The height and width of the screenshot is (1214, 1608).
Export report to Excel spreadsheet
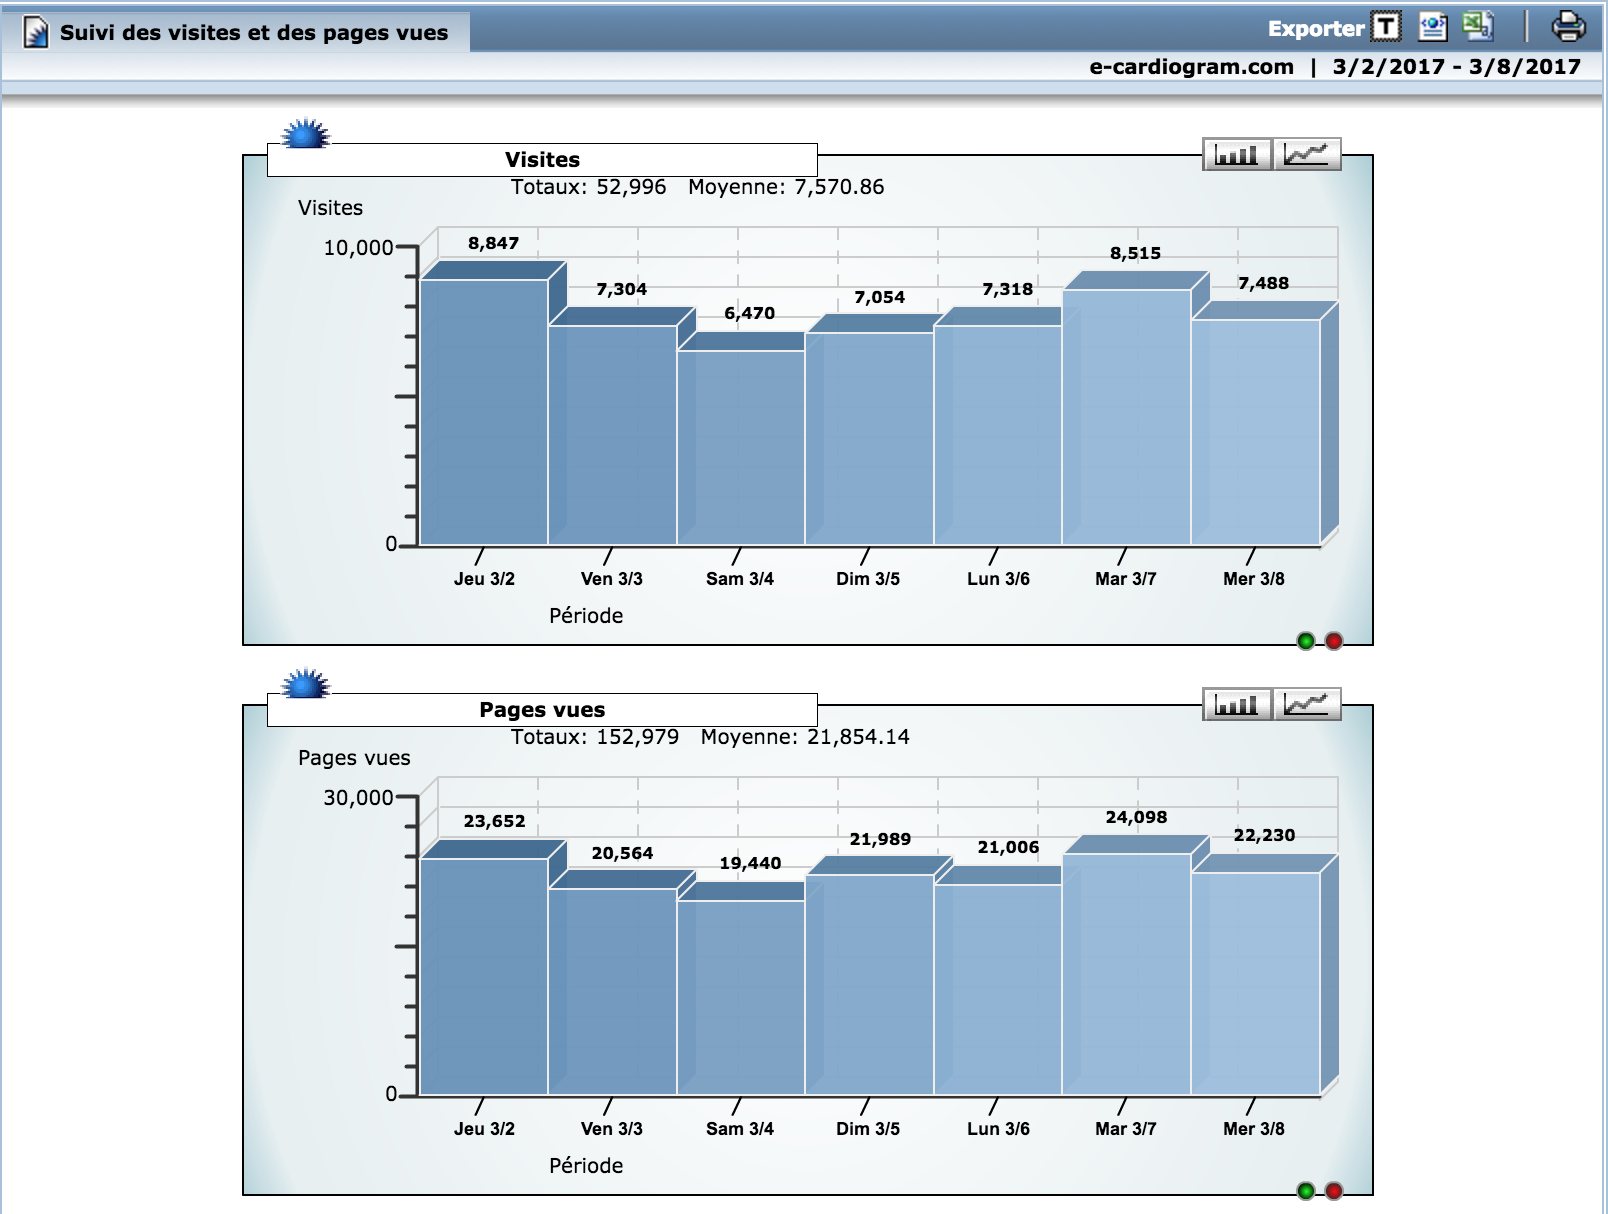tap(1477, 26)
